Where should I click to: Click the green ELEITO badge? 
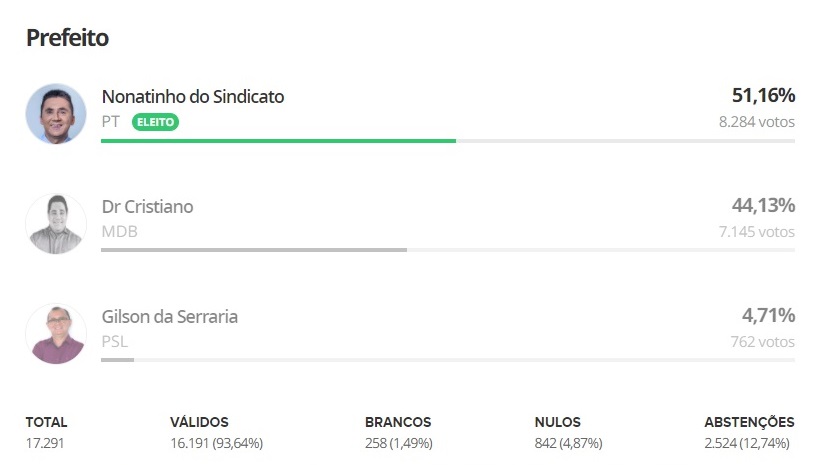pyautogui.click(x=156, y=122)
